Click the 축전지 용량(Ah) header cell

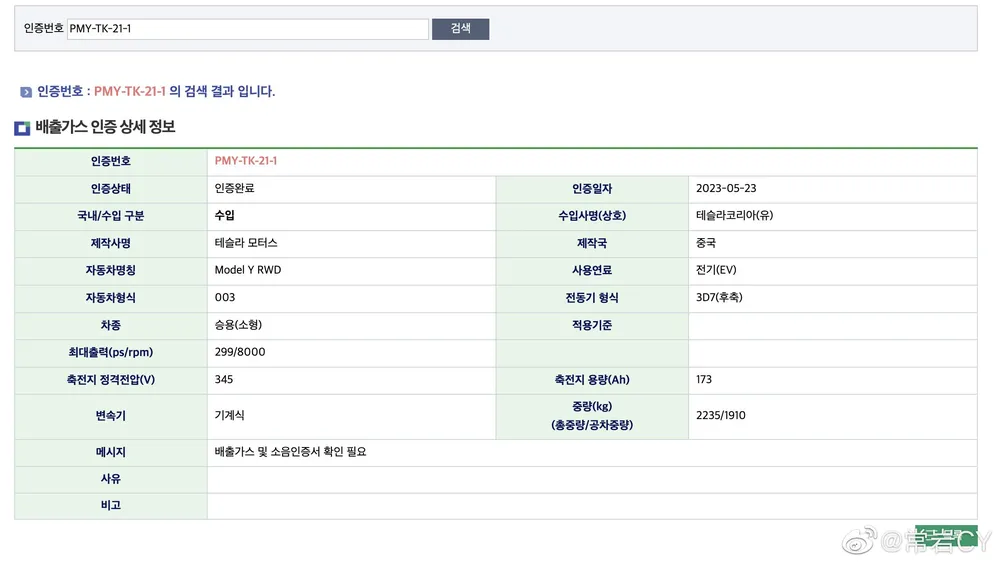[592, 380]
